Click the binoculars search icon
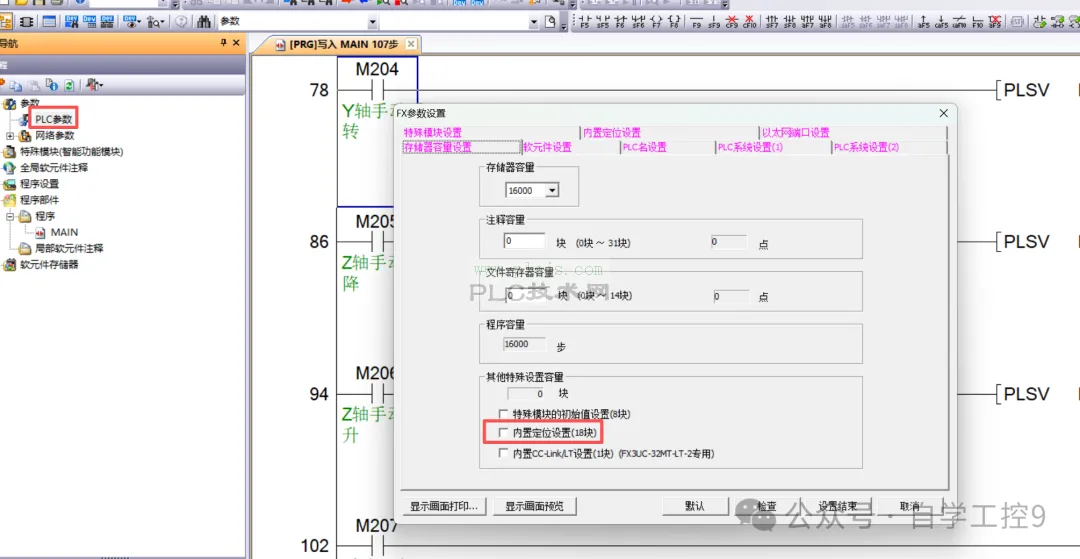 (x=203, y=21)
